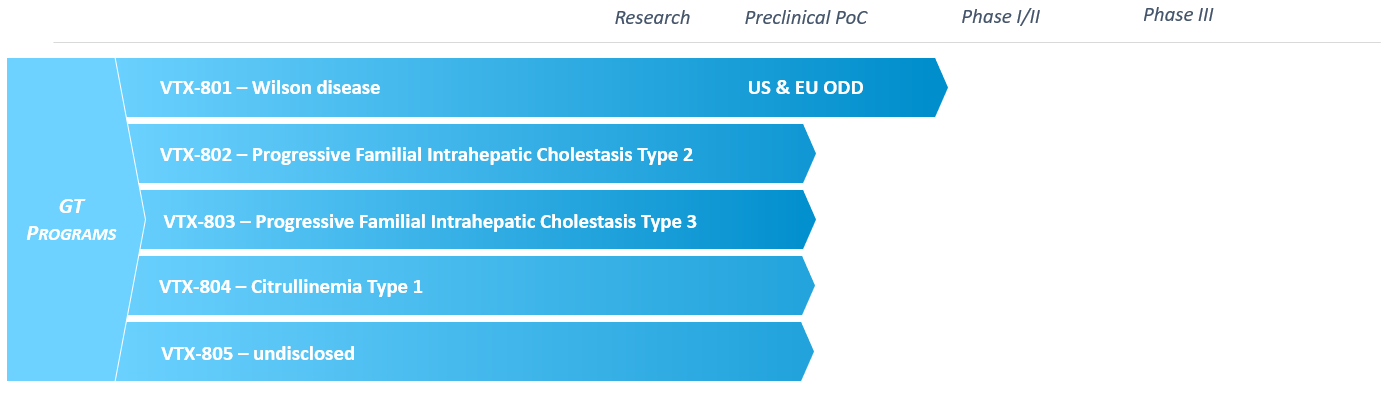Click the arrow tip of VTX-804 bar
The width and height of the screenshot is (1392, 394).
(x=809, y=286)
